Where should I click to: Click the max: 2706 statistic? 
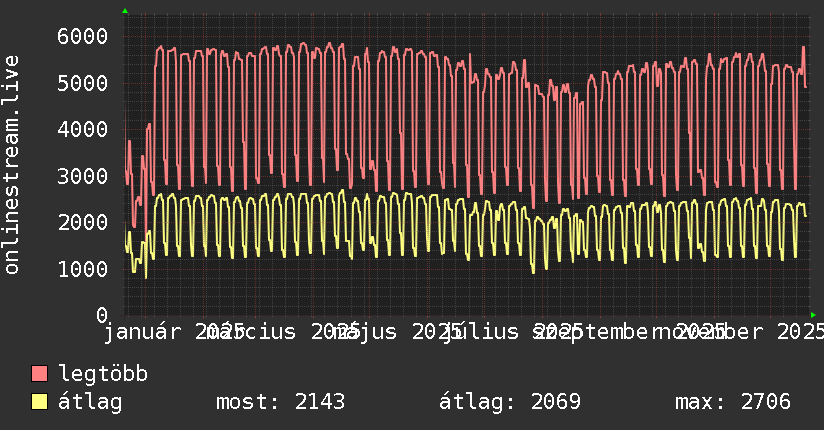point(733,402)
